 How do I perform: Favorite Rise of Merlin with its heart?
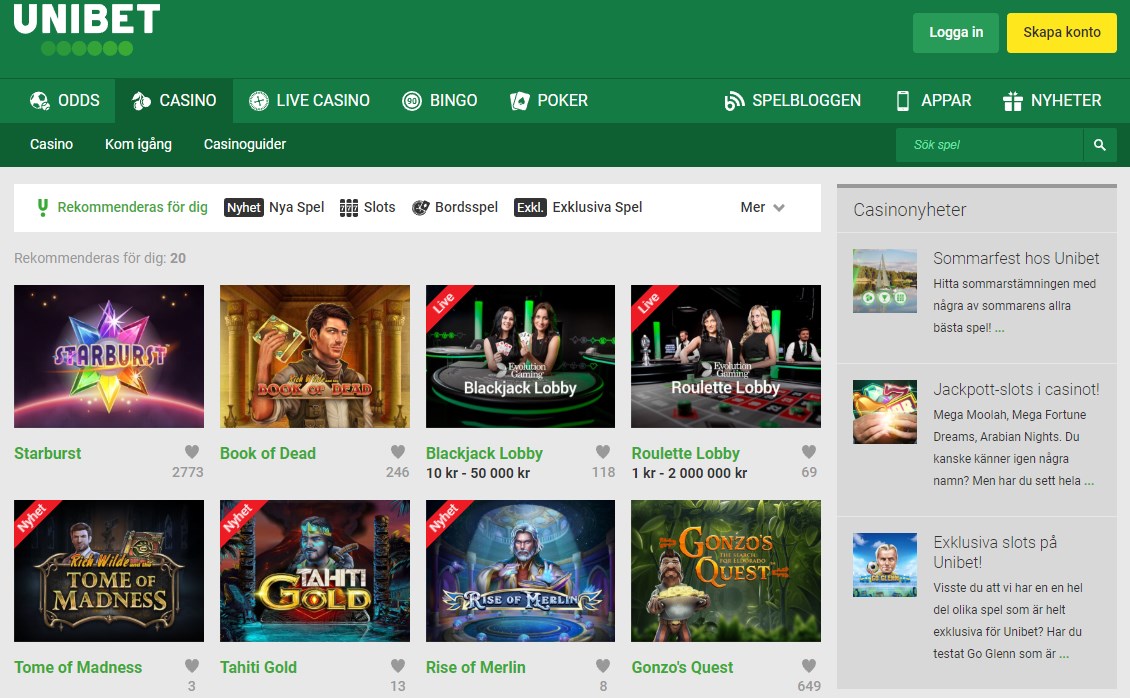tap(603, 666)
